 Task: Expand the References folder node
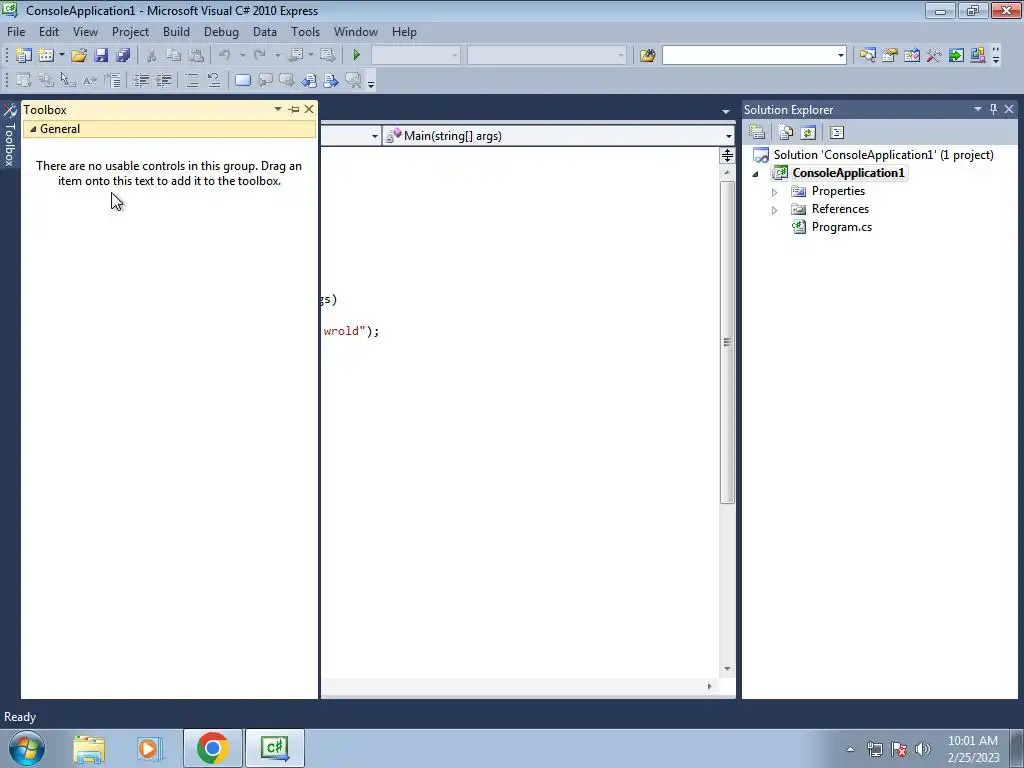coord(775,210)
